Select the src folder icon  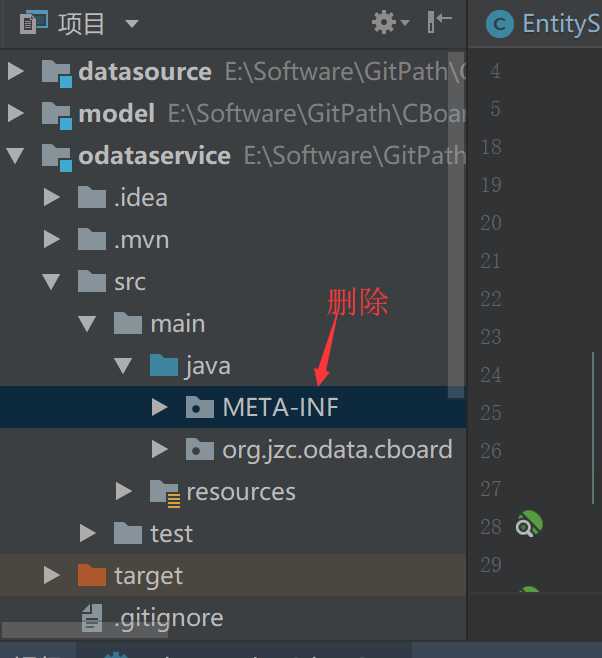(92, 281)
